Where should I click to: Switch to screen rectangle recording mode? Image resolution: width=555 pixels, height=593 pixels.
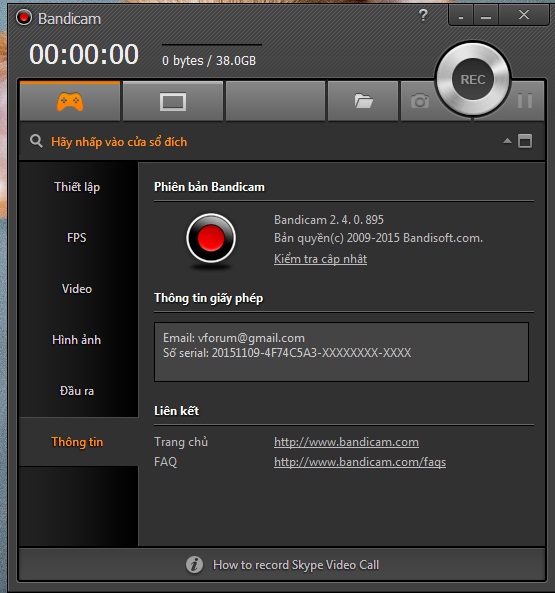point(173,101)
